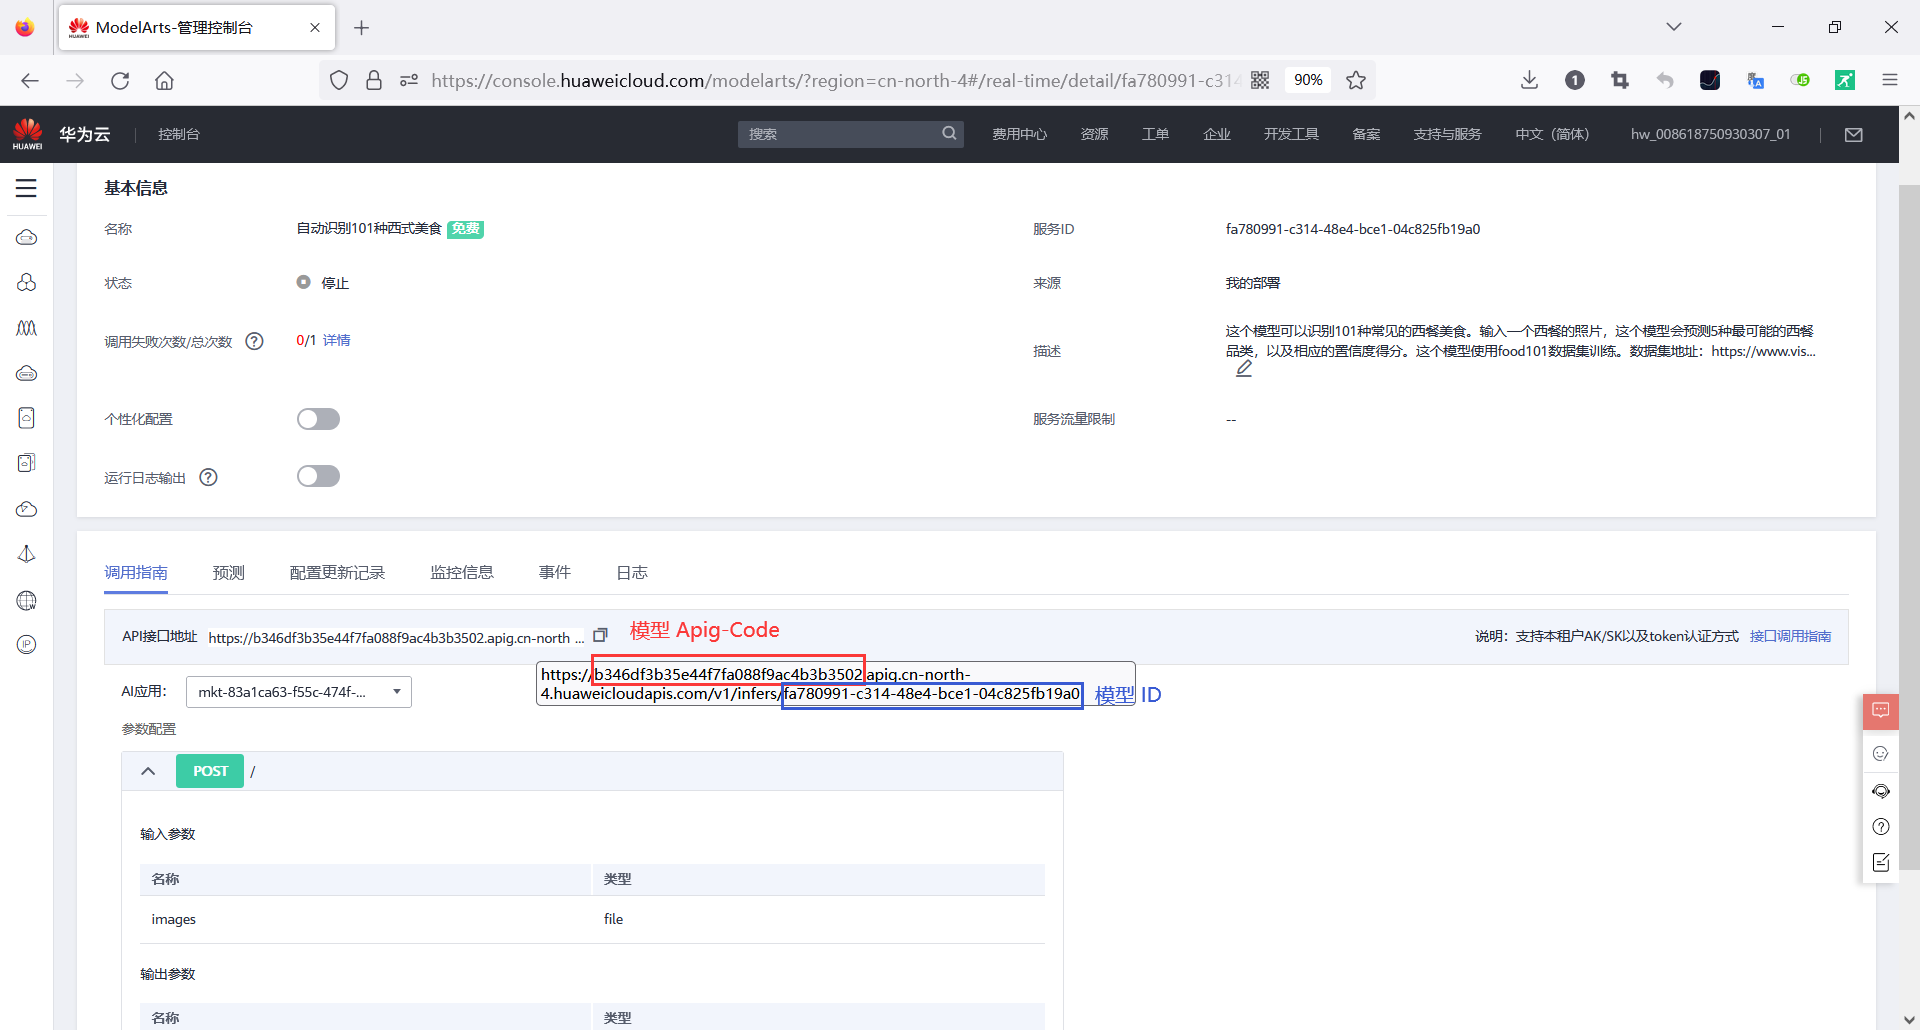This screenshot has width=1920, height=1030.
Task: Open the browser downloads panel
Action: point(1529,80)
